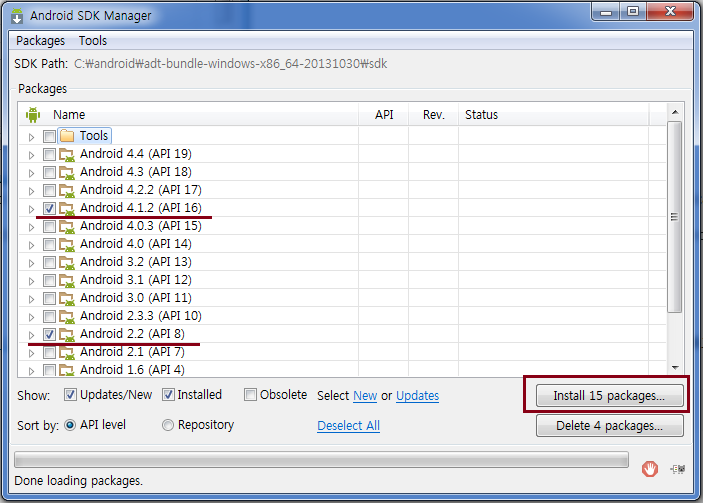703x503 pixels.
Task: Click Install 15 packages button
Action: click(x=610, y=395)
